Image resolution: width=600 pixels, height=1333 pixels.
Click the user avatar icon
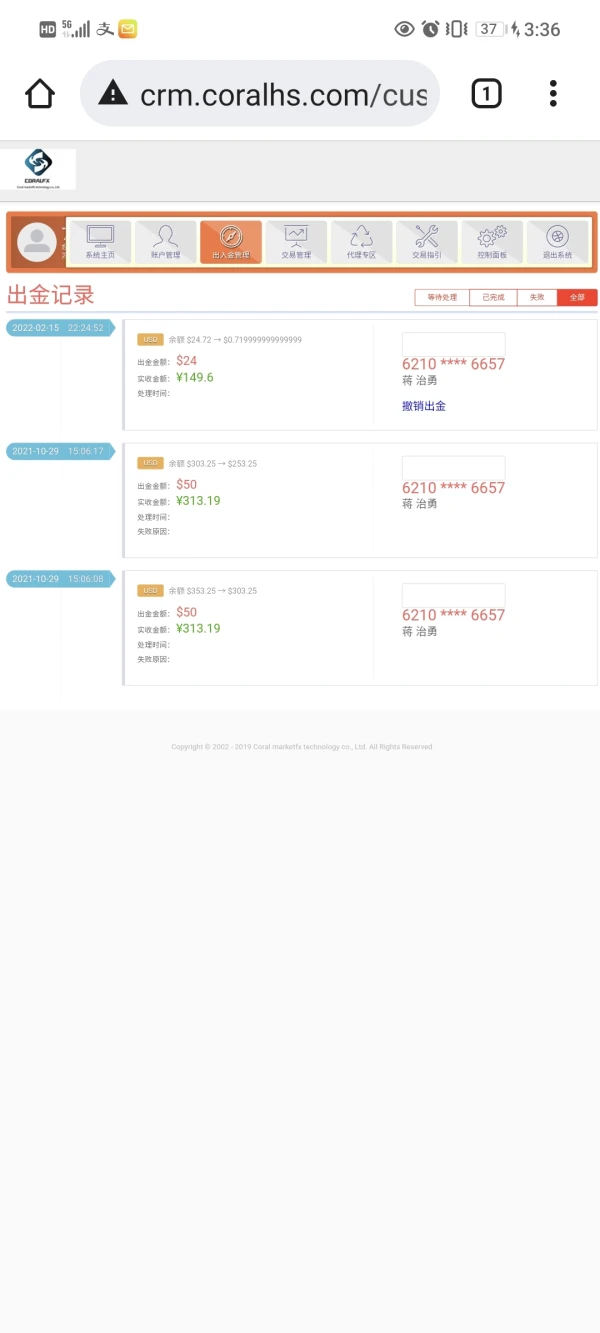pyautogui.click(x=38, y=242)
